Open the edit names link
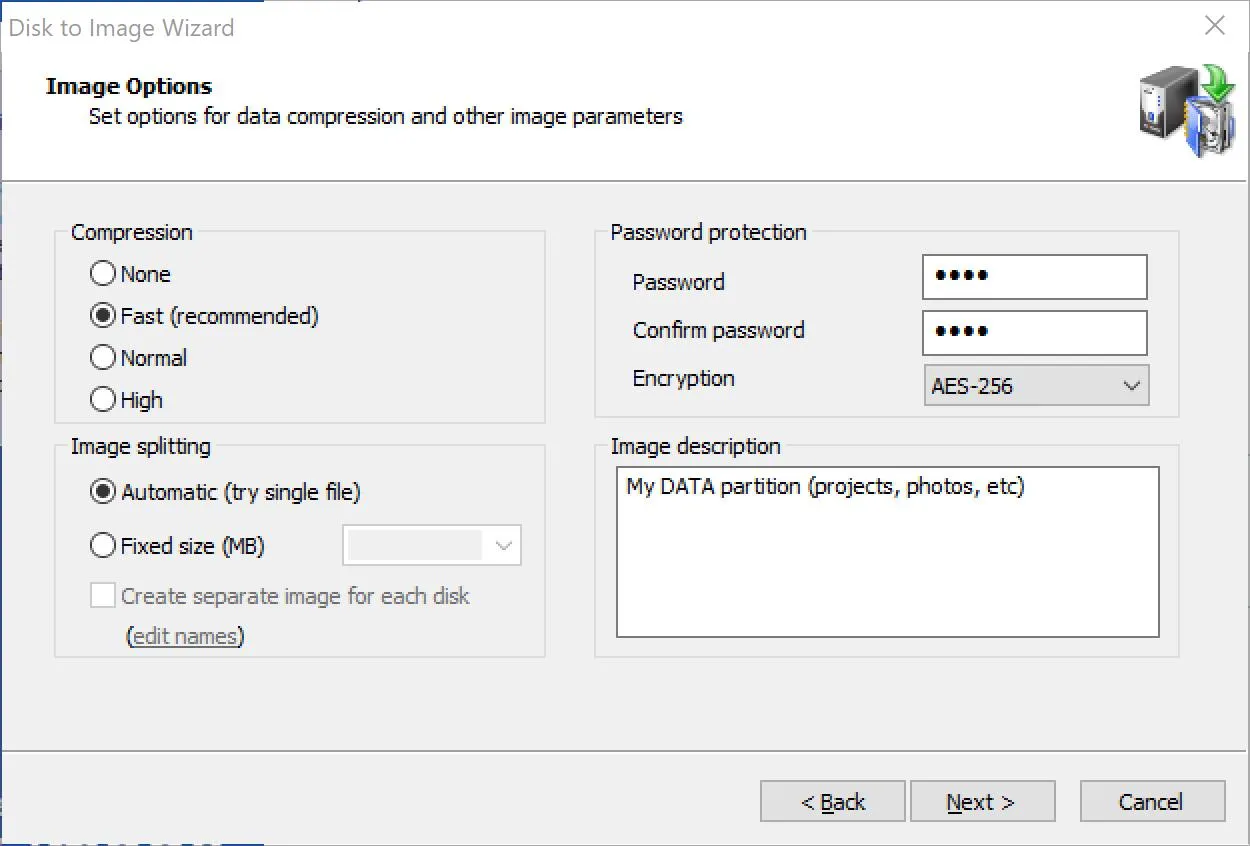The image size is (1250, 846). [185, 636]
